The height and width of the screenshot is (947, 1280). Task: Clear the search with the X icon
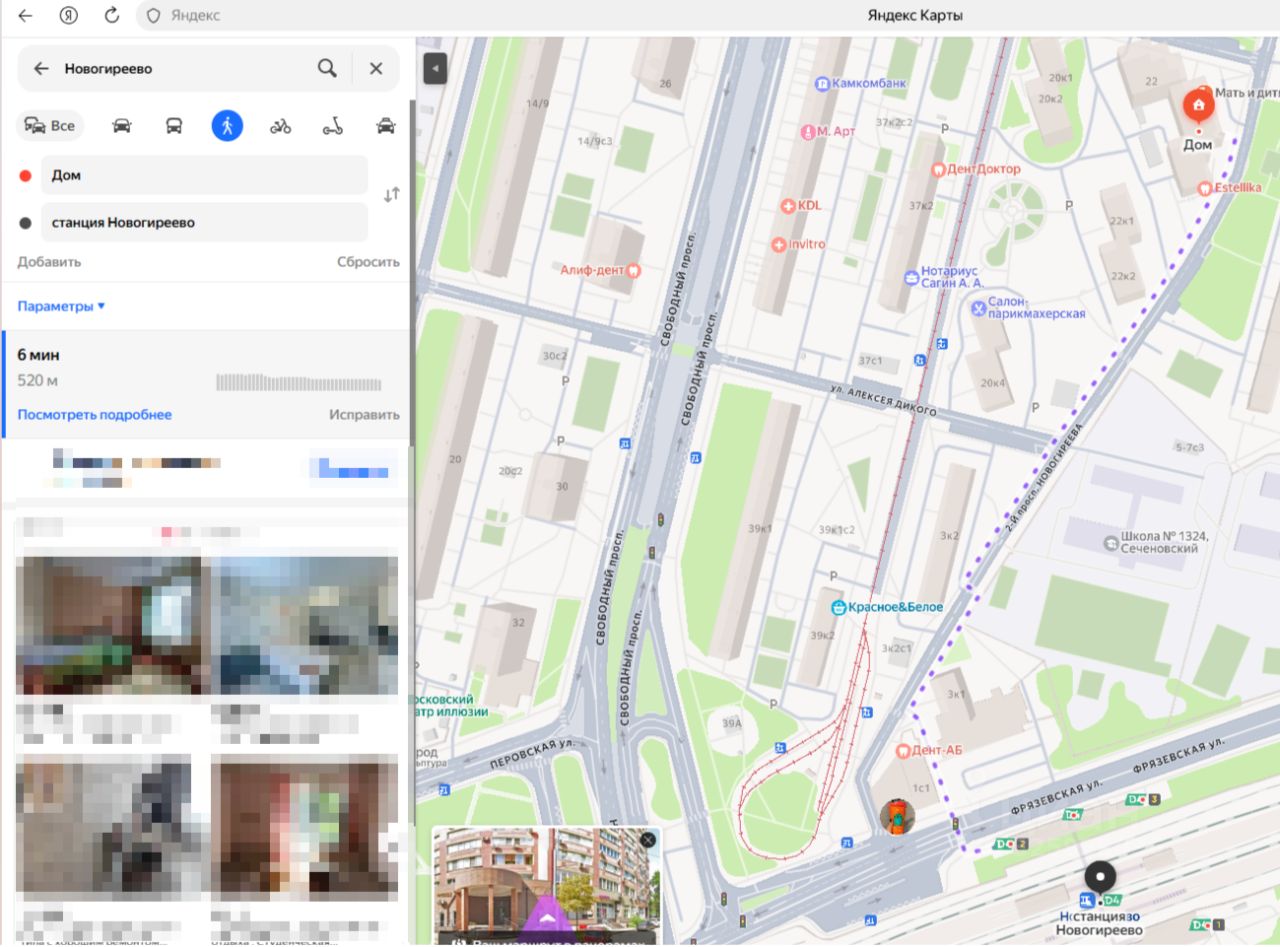[x=376, y=69]
